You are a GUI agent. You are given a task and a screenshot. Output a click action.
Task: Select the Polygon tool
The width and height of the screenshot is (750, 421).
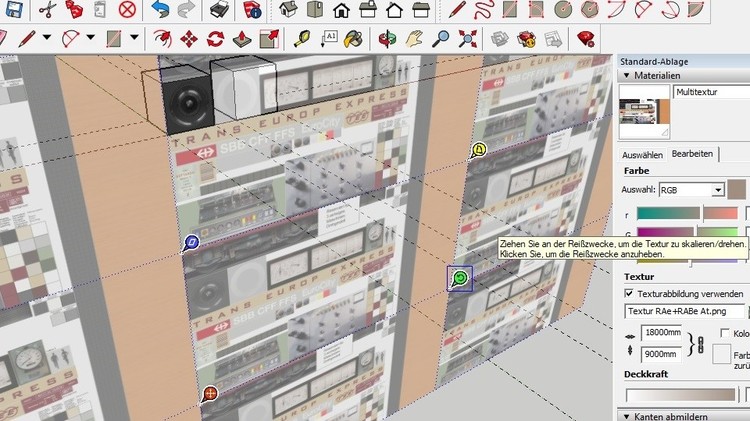click(x=589, y=9)
